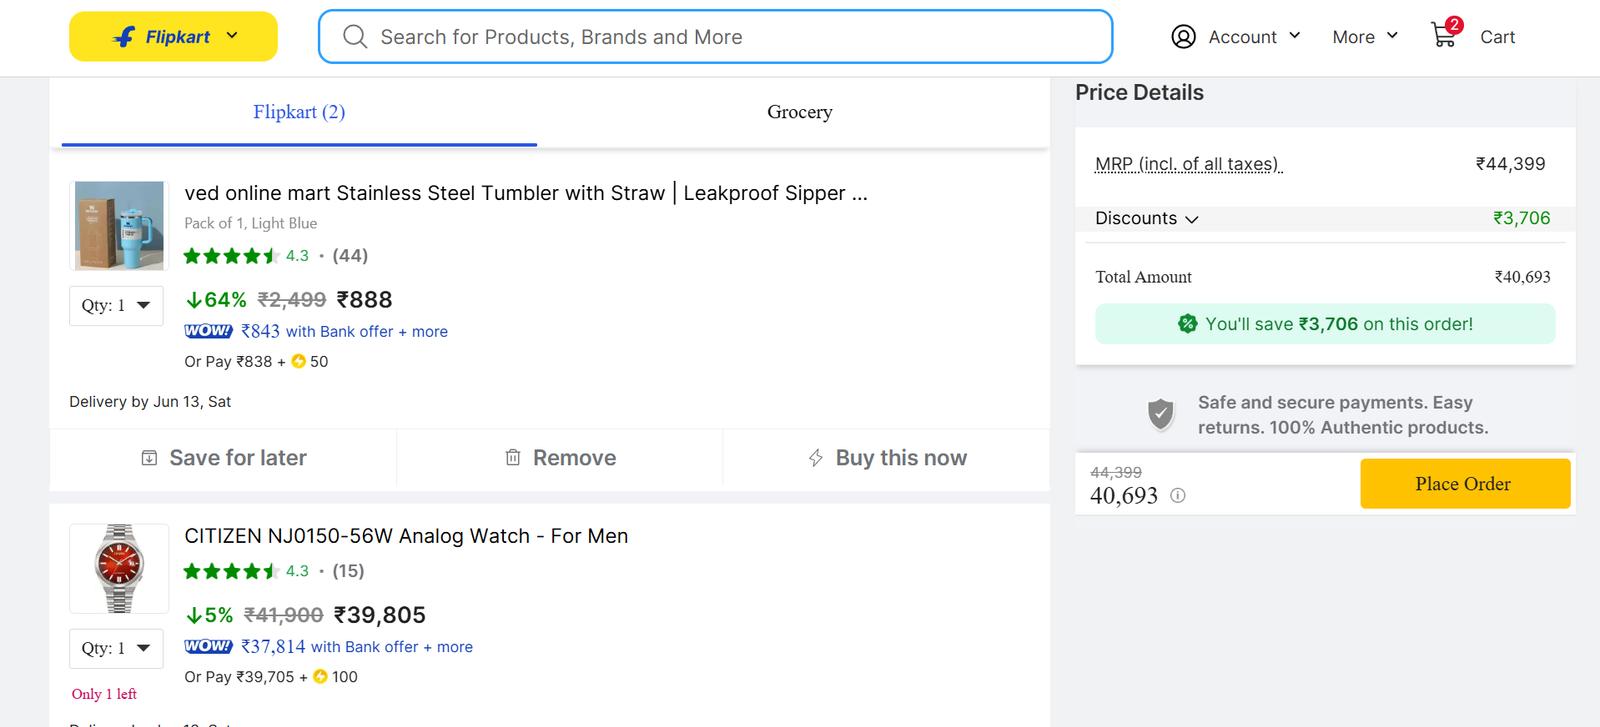
Task: Click the WOW badge on the Citizen watch offer
Action: coord(208,646)
